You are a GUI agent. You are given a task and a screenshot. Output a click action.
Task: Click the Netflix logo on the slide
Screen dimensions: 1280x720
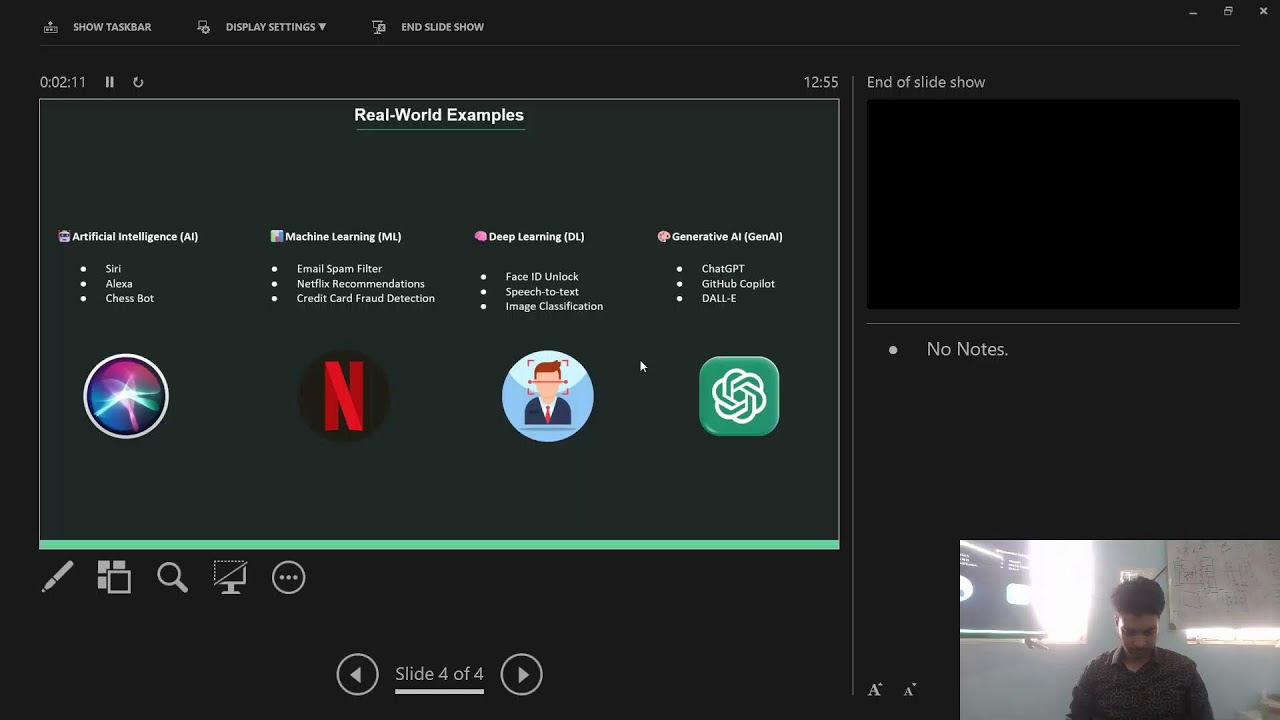click(344, 396)
